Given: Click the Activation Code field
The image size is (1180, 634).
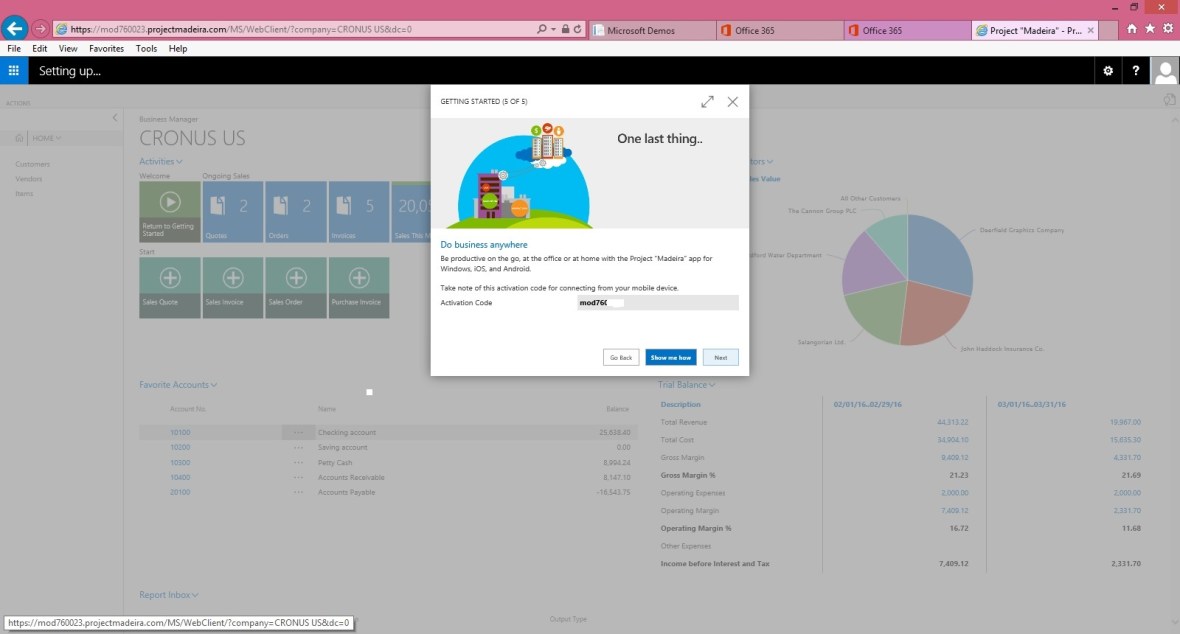Looking at the screenshot, I should coord(657,302).
